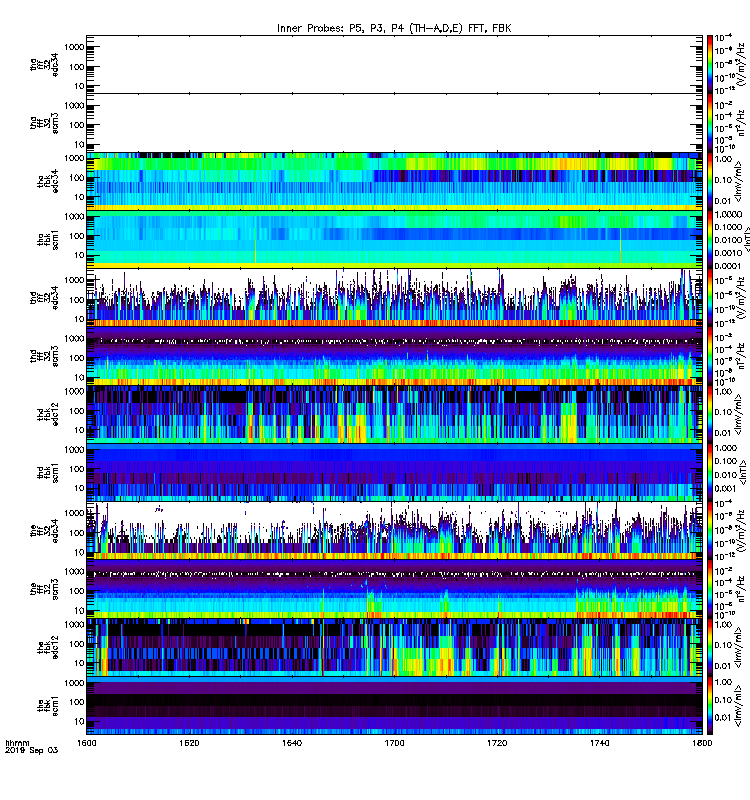750x800 pixels.
Task: Click the '1600' time axis label
Action: [86, 743]
